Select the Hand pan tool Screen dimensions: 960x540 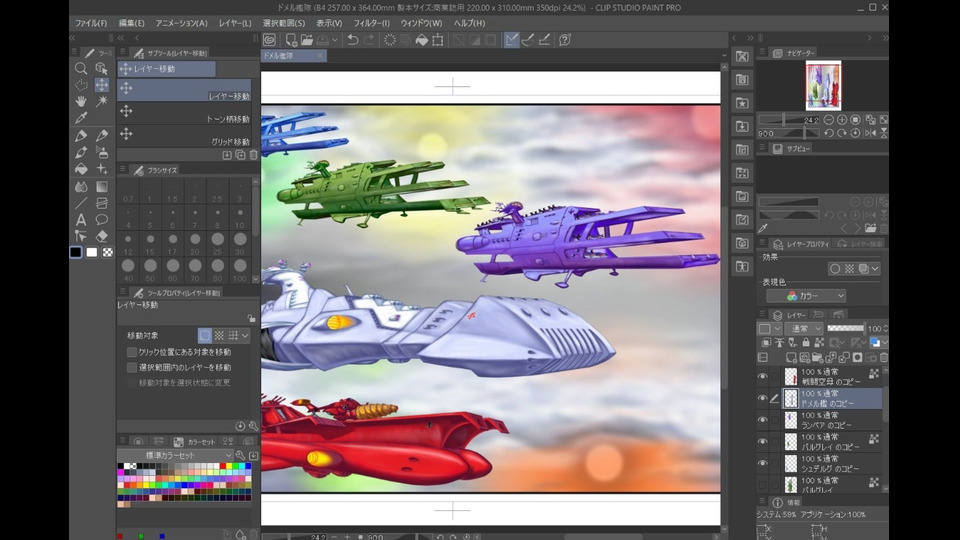point(81,101)
